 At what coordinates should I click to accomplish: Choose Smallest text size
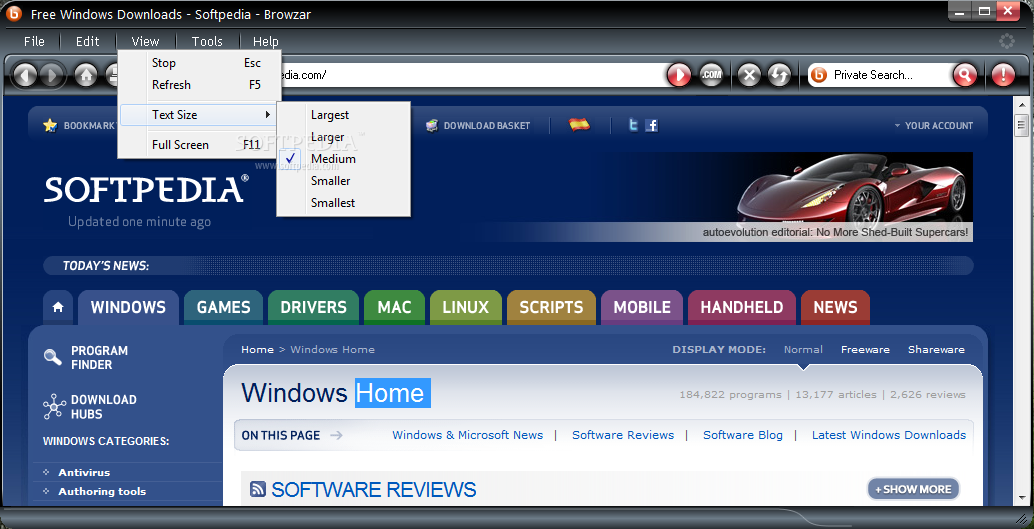click(344, 202)
